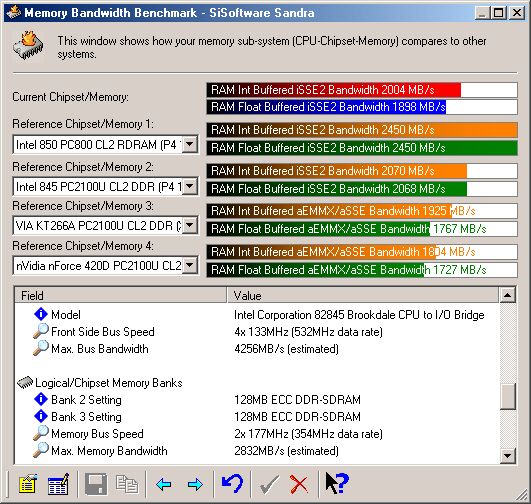The width and height of the screenshot is (531, 504).
Task: Click the blue table edit icon
Action: (x=59, y=484)
